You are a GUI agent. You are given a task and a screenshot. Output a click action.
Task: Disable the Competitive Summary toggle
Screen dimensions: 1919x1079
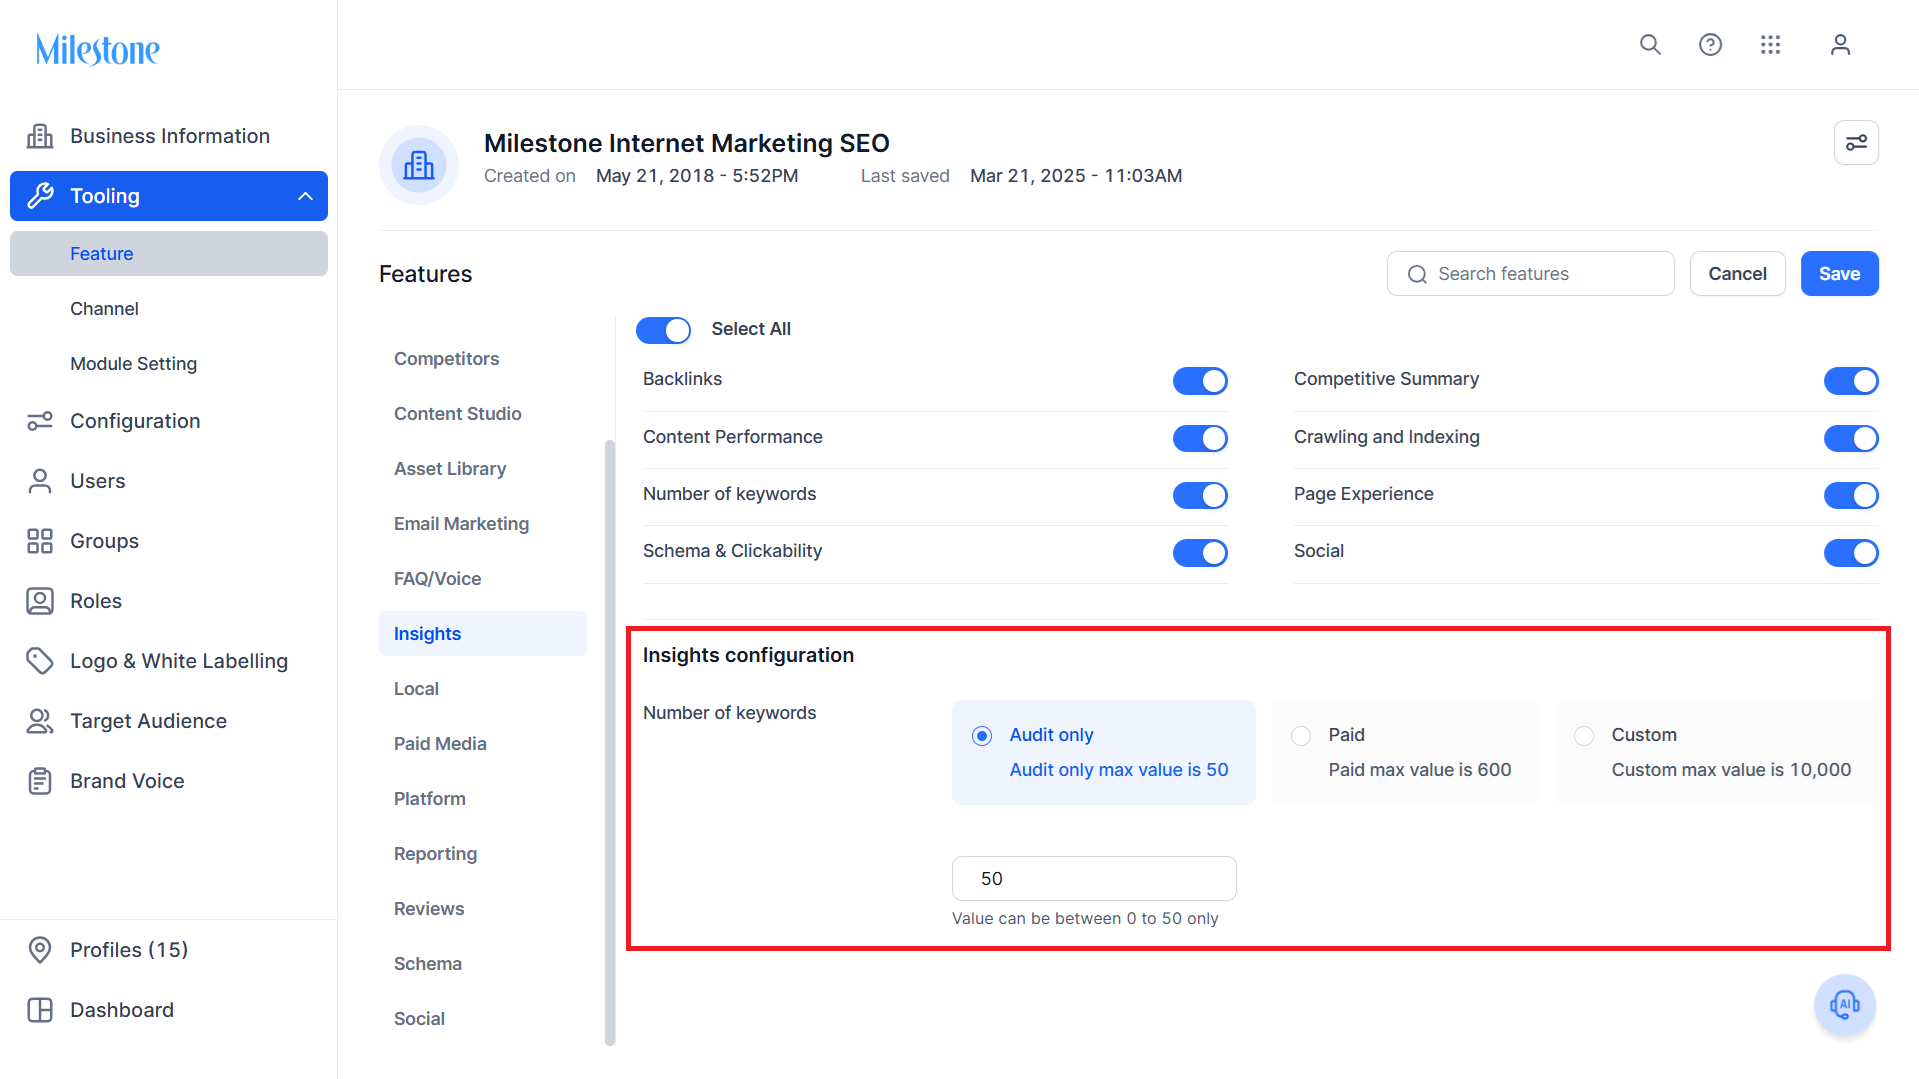click(1851, 381)
